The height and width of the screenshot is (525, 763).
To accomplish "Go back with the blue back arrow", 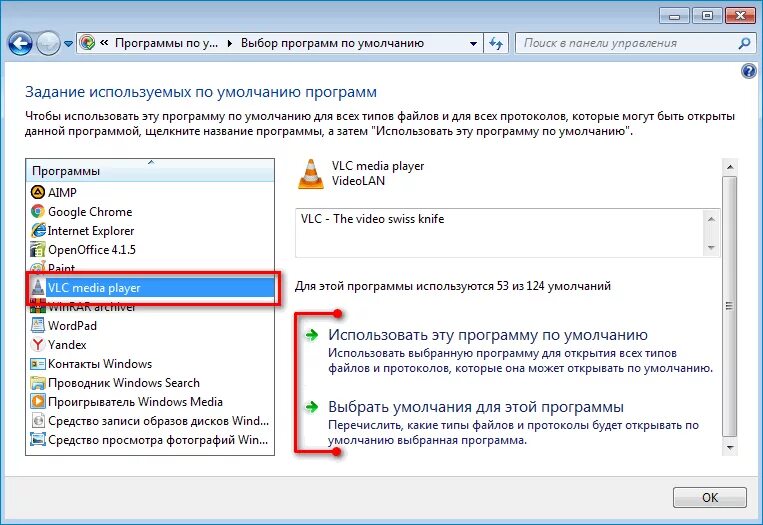I will pyautogui.click(x=20, y=43).
